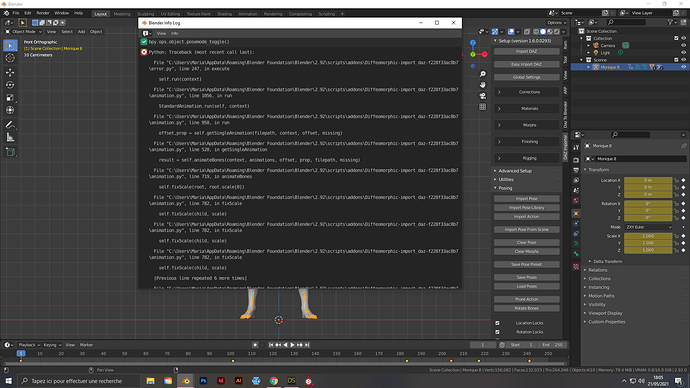The height and width of the screenshot is (388, 690).
Task: Open the Physics properties tab
Action: click(576, 223)
